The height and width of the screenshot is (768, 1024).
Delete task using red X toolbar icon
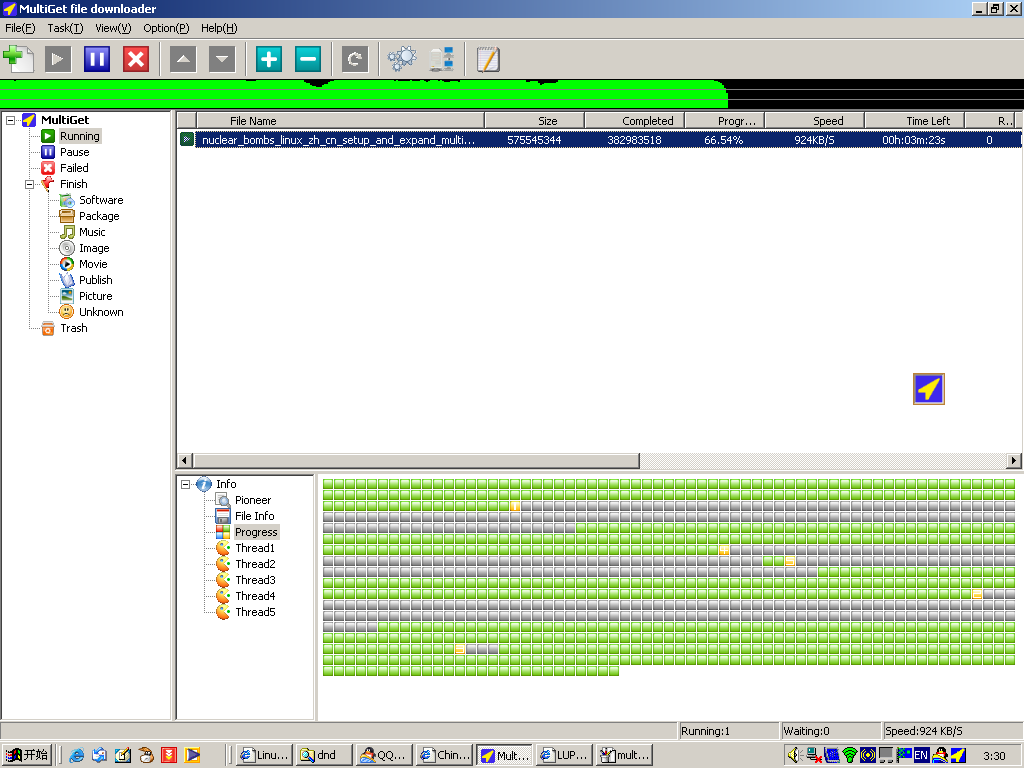(136, 59)
